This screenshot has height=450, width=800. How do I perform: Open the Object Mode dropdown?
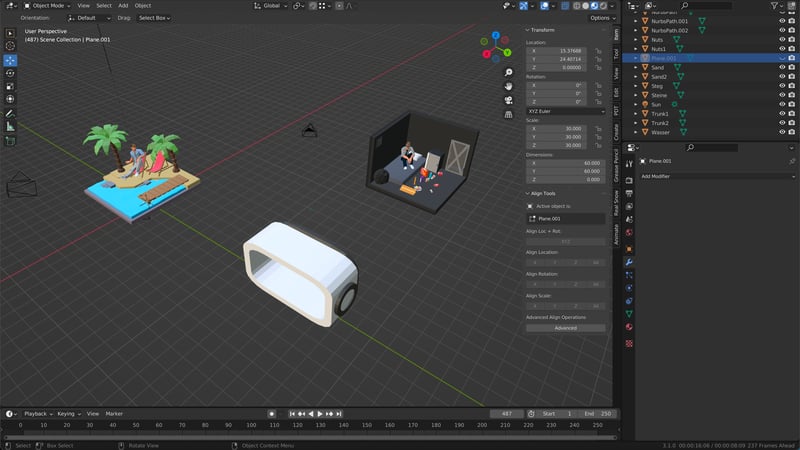tap(48, 5)
